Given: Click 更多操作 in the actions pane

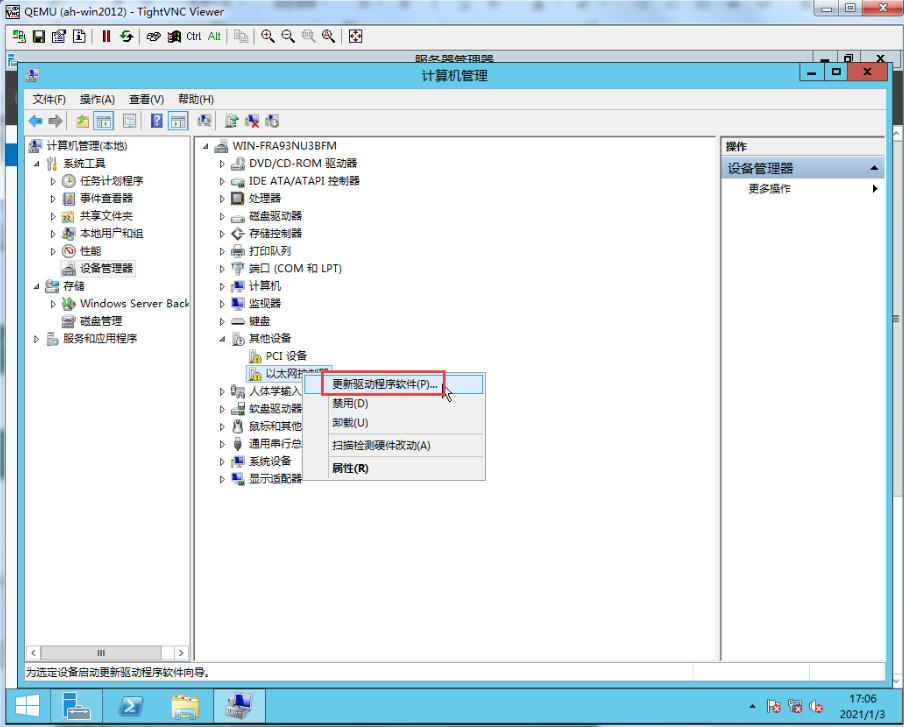Looking at the screenshot, I should (770, 189).
